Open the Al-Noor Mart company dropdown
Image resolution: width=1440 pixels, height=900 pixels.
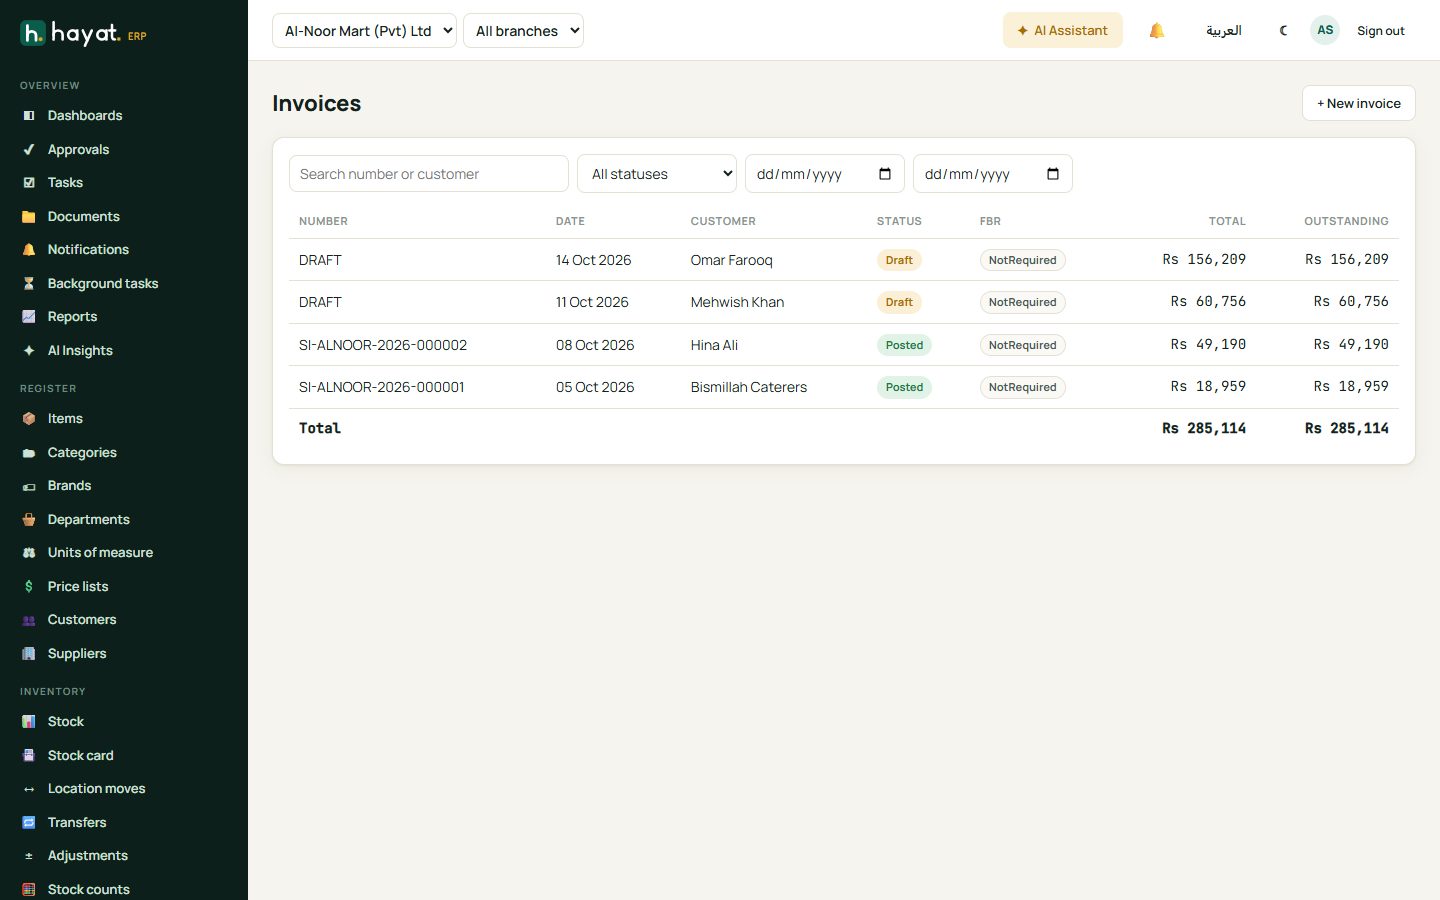pos(364,31)
